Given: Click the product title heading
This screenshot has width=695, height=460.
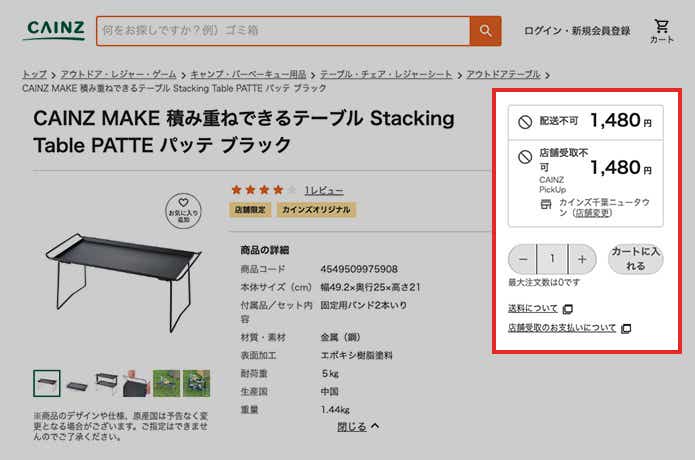Looking at the screenshot, I should tap(244, 132).
